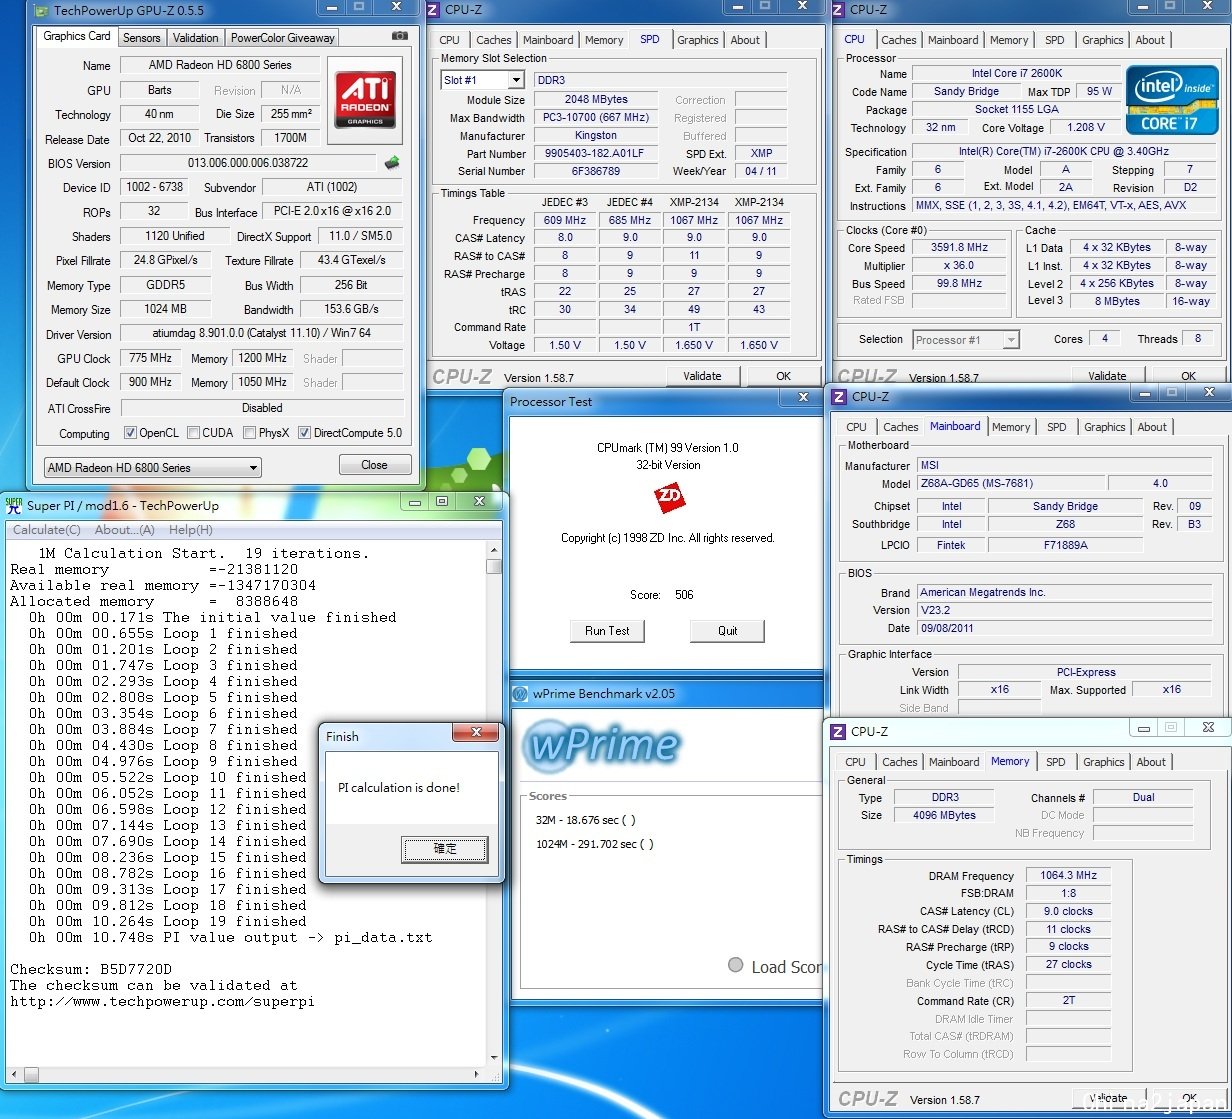Close the PI calculation Finish dialog

[475, 732]
